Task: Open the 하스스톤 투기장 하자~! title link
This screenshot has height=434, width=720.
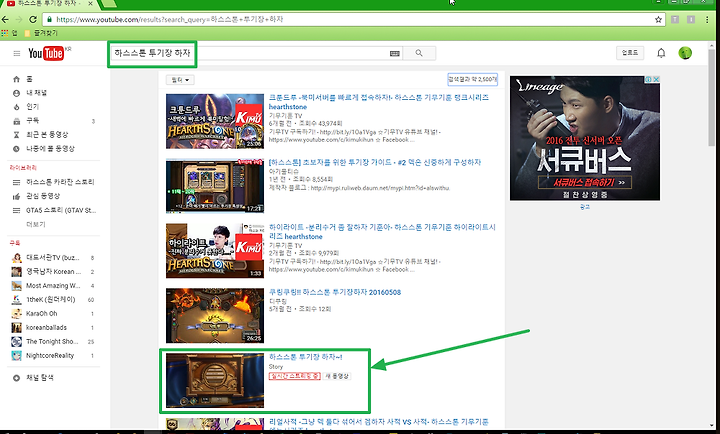Action: [x=305, y=357]
